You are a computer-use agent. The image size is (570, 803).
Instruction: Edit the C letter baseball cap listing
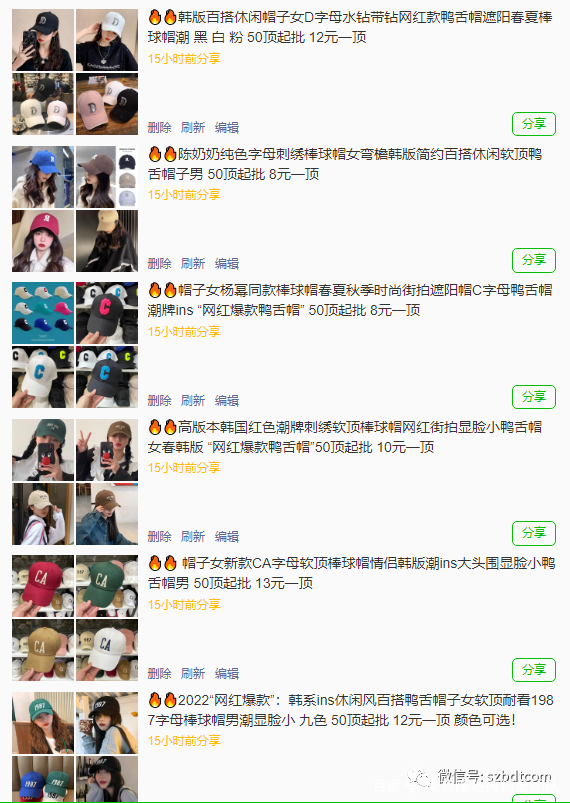226,400
